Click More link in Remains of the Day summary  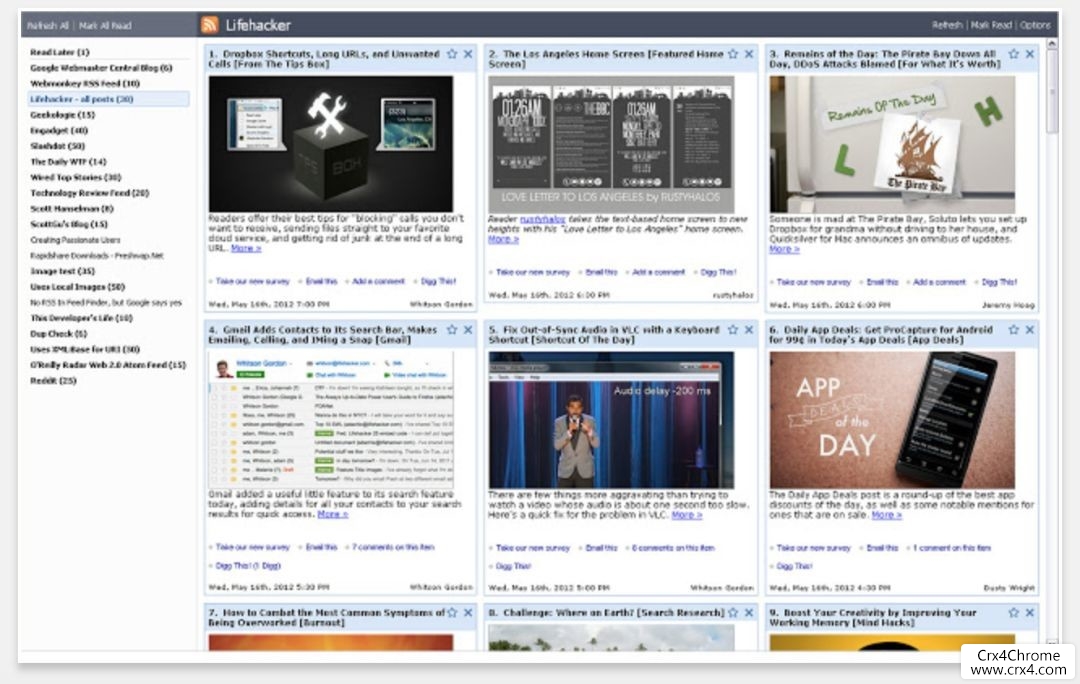785,249
